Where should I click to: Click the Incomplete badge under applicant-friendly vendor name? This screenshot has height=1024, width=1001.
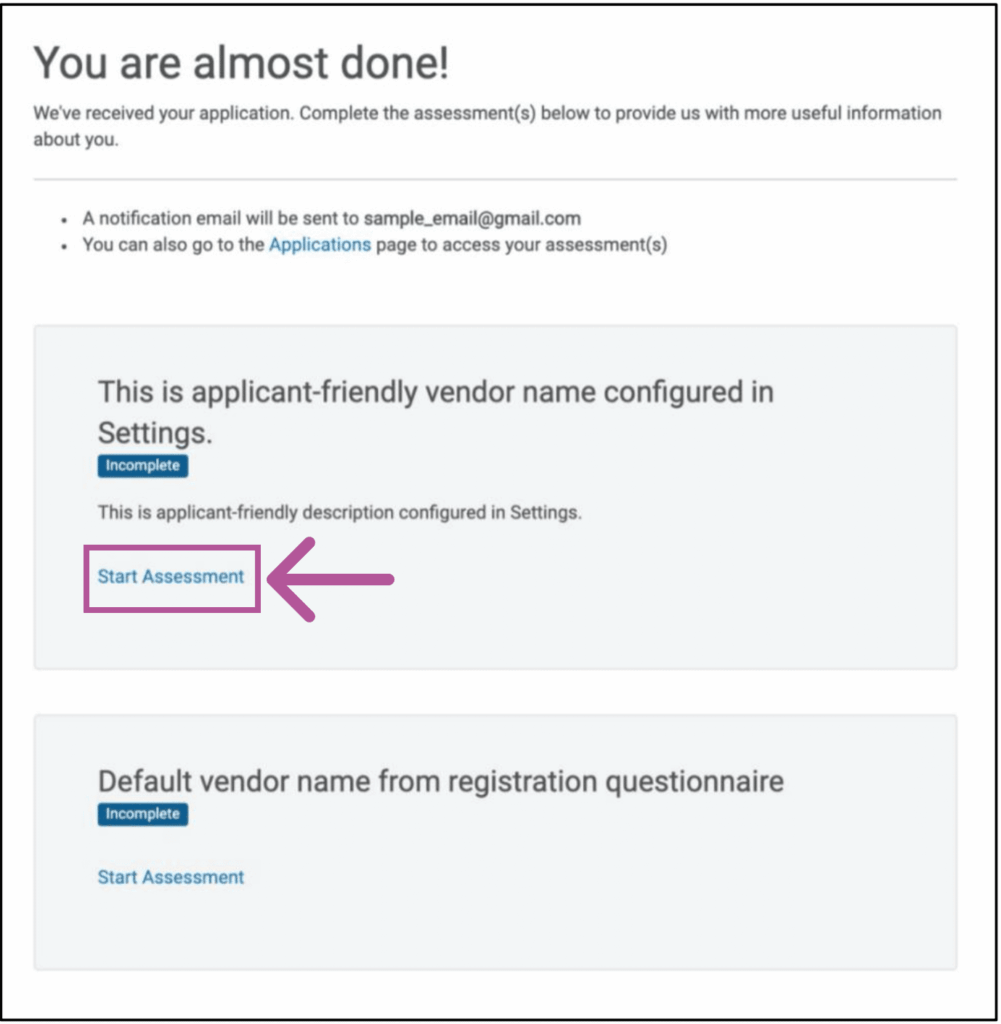(142, 466)
